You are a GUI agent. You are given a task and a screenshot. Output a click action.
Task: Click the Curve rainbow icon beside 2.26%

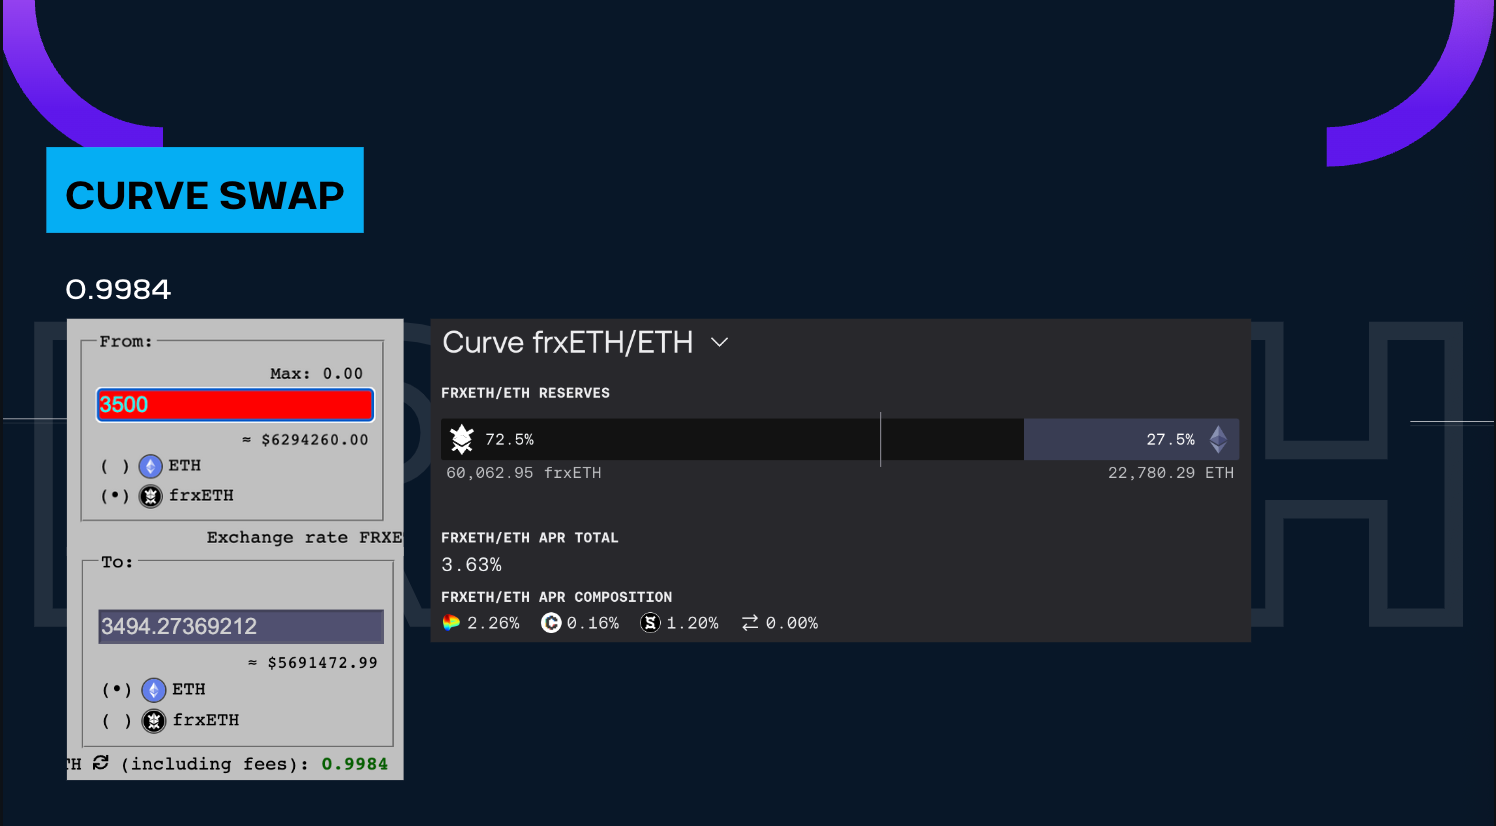[452, 623]
